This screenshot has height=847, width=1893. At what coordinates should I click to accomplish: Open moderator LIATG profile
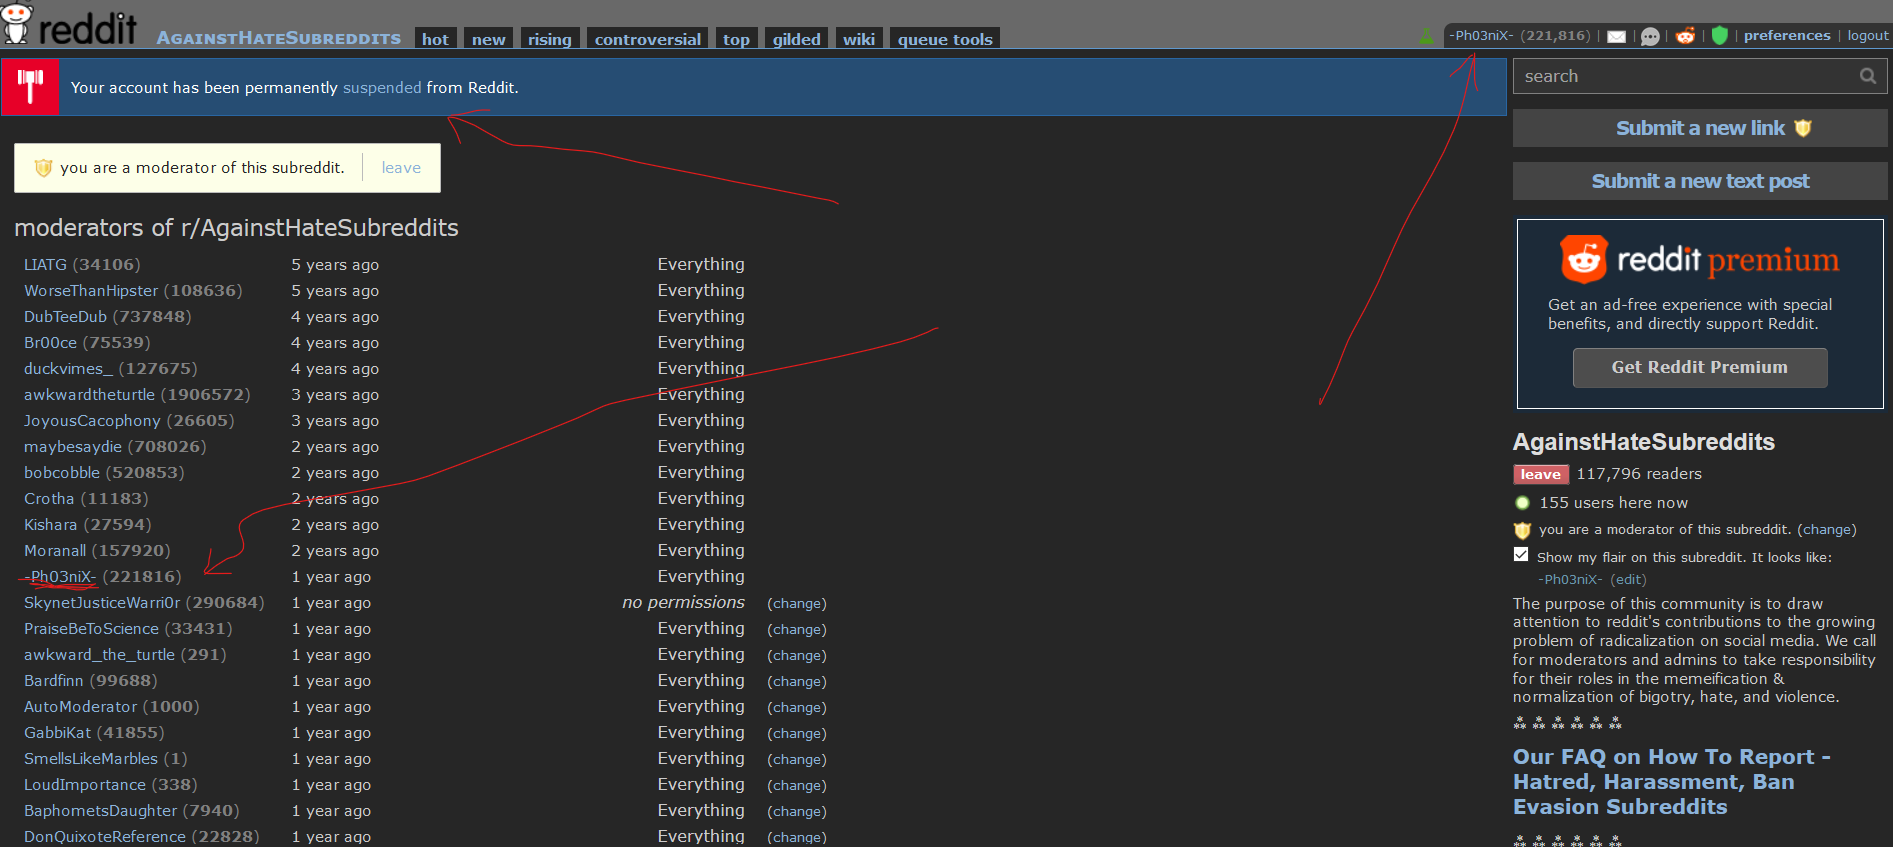pos(45,265)
